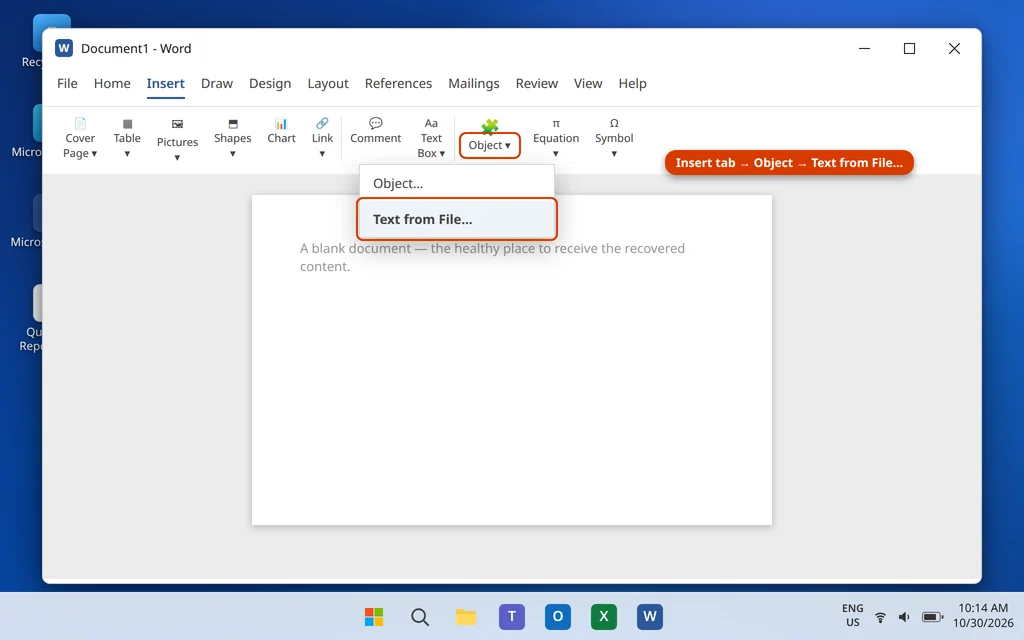Expand the Table dropdown arrow
The width and height of the screenshot is (1024, 640).
[127, 154]
